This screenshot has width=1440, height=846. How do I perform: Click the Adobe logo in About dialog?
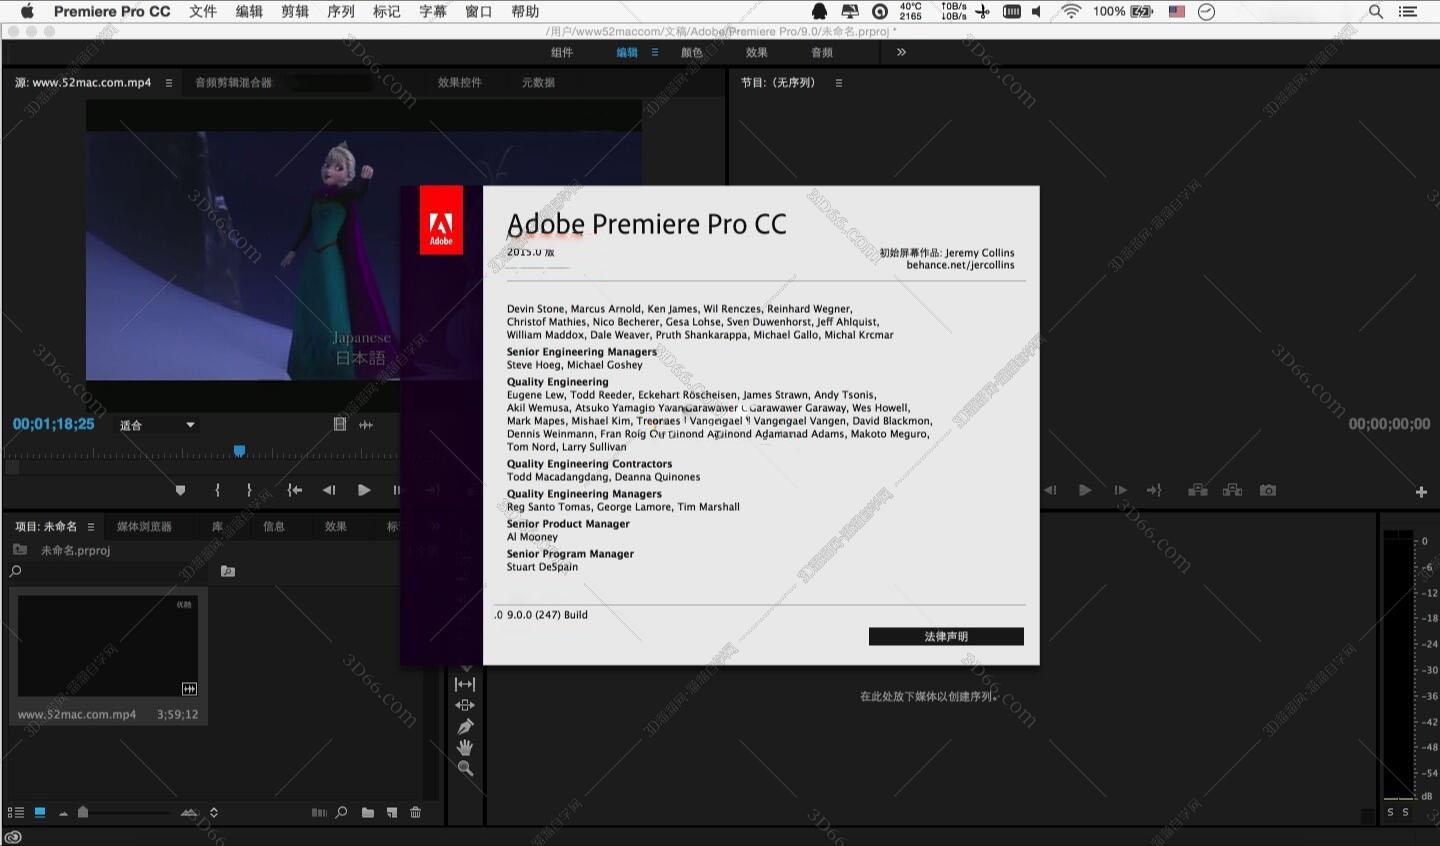click(441, 220)
